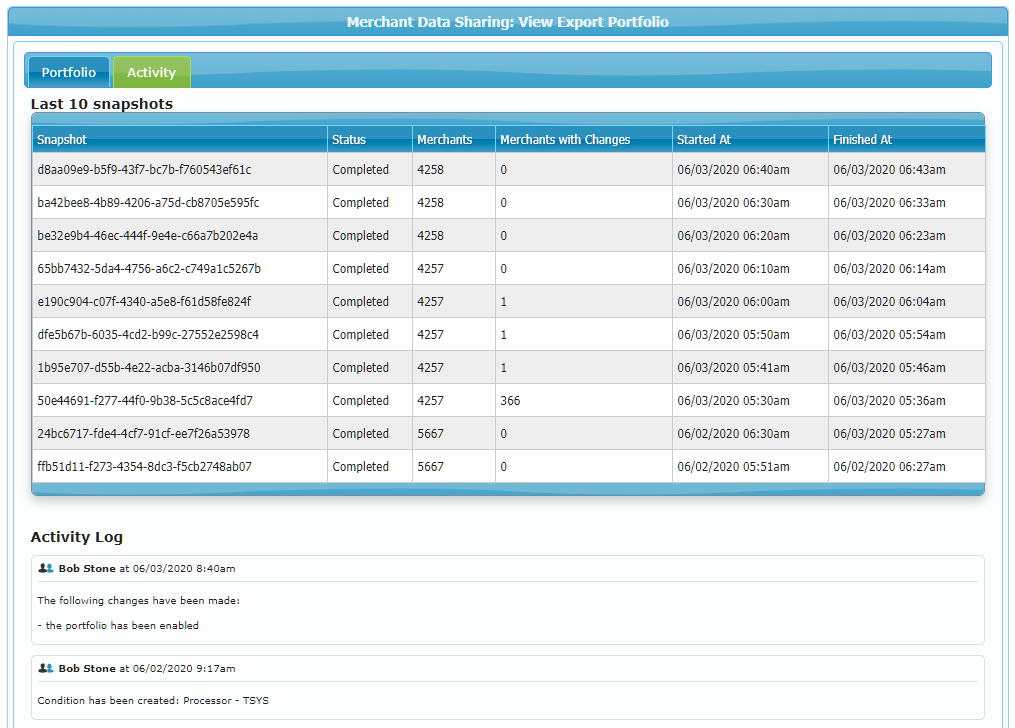Select snapshot d8aa09e9-b5f9-43f7-bc7b-f760543ef61c
The width and height of the screenshot is (1015, 728).
(144, 170)
